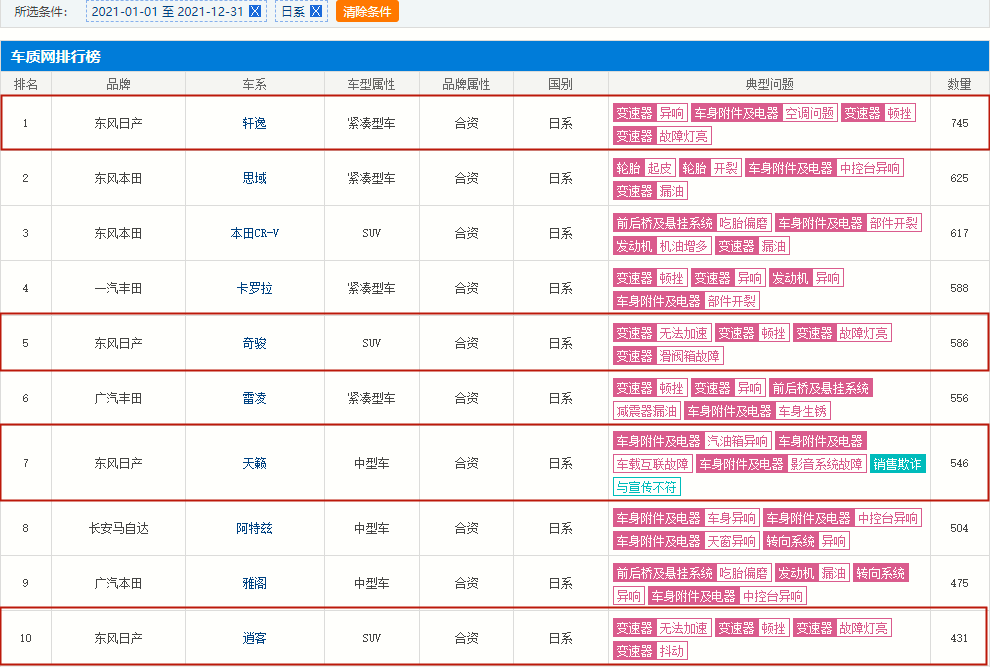This screenshot has height=667, width=990.
Task: Open the 雅阁 car series link
Action: 254,583
